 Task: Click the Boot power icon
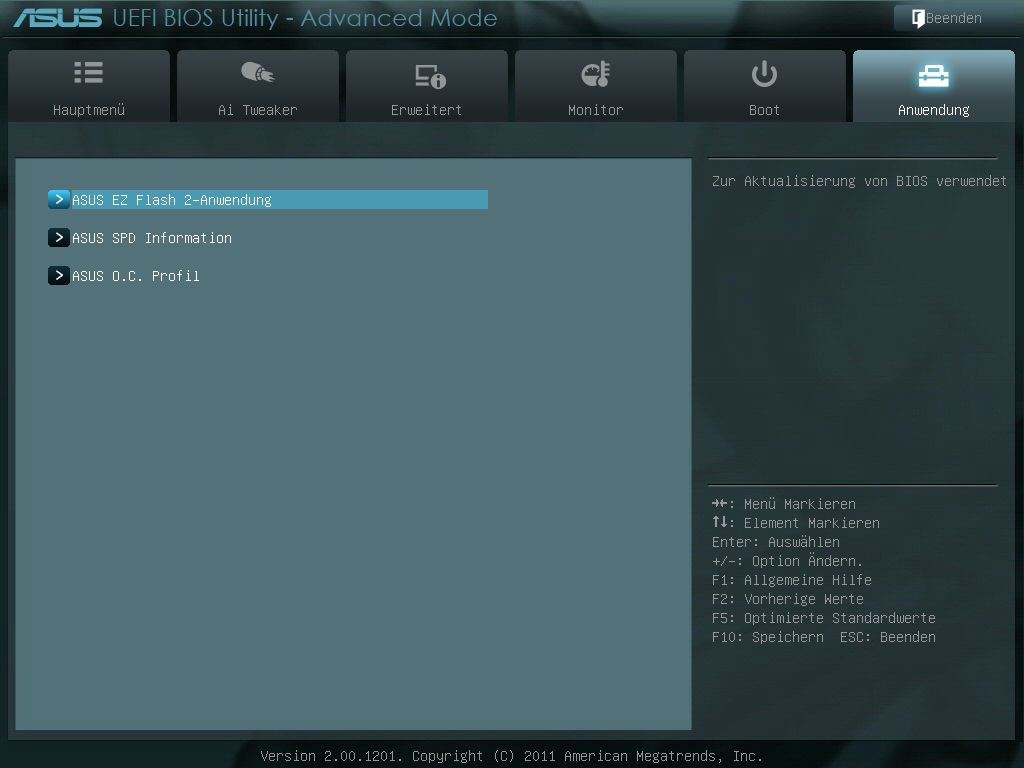pos(764,74)
